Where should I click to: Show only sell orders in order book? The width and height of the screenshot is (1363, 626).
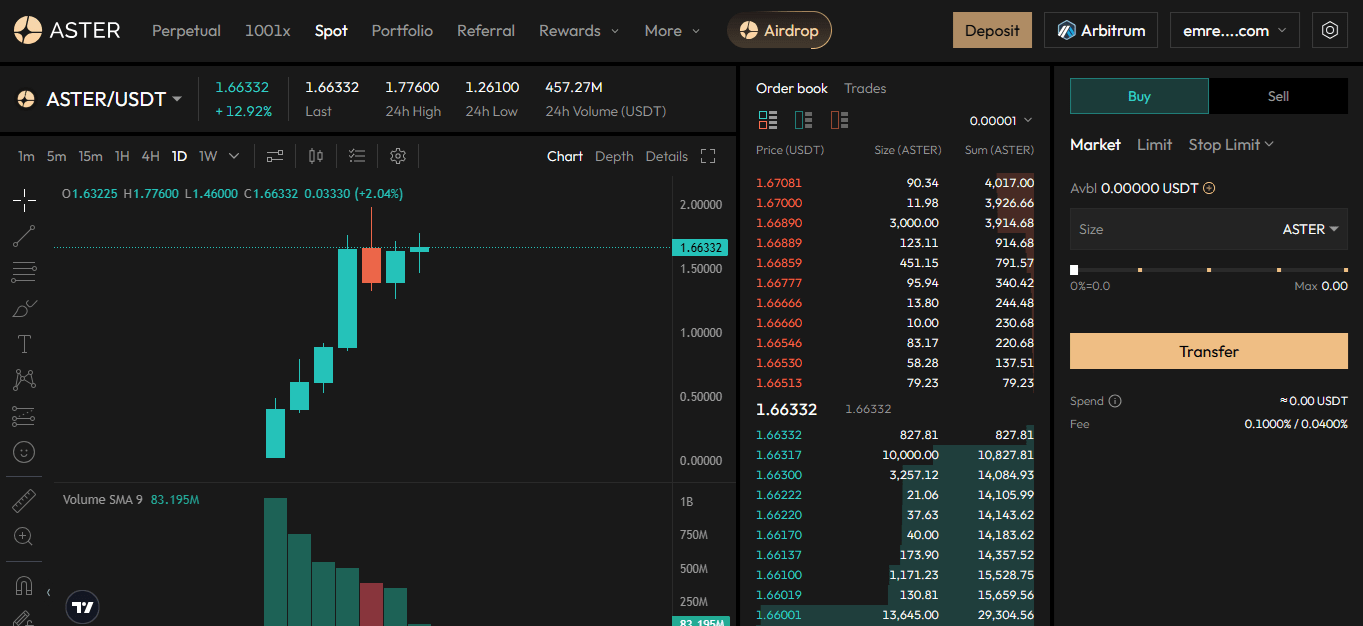click(x=839, y=121)
